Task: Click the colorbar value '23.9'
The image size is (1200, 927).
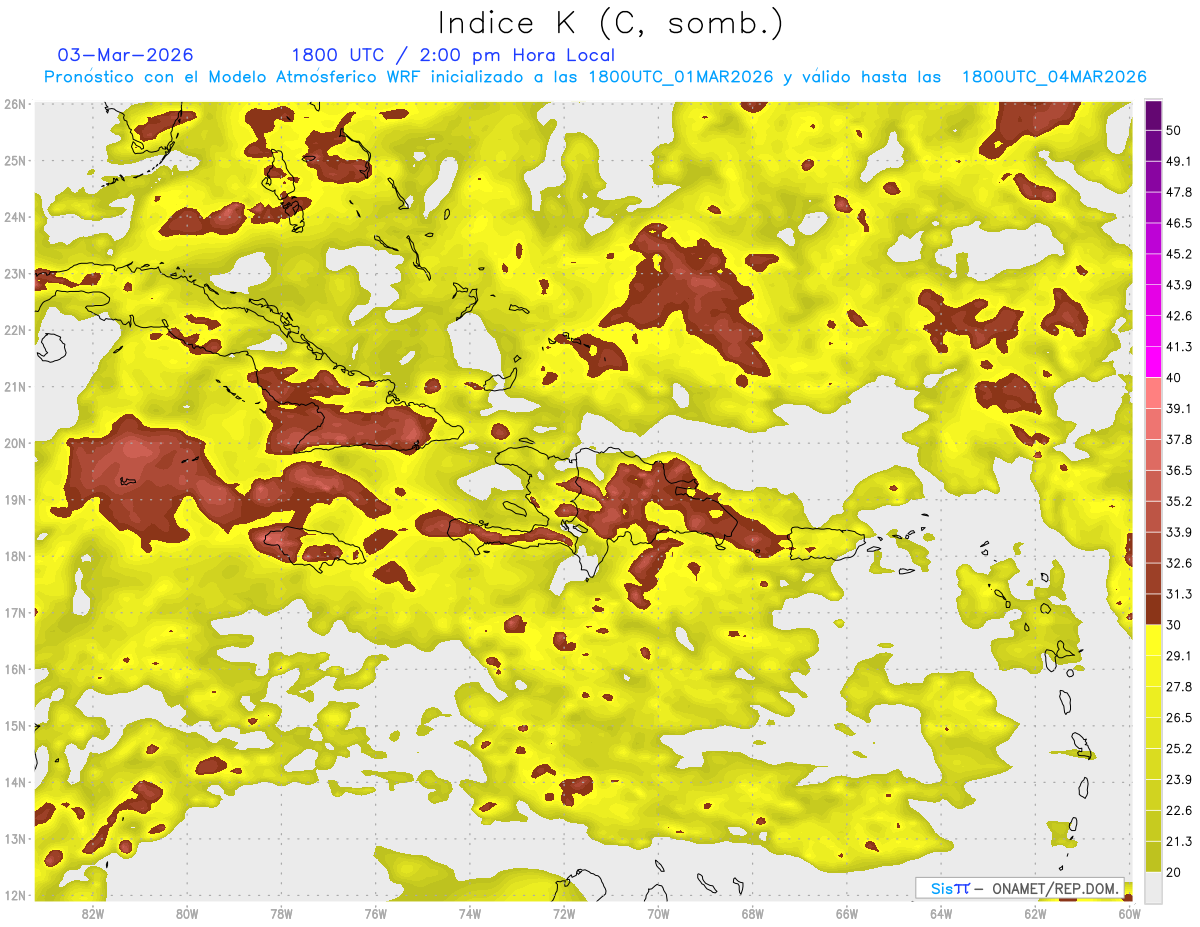Action: coord(1179,779)
